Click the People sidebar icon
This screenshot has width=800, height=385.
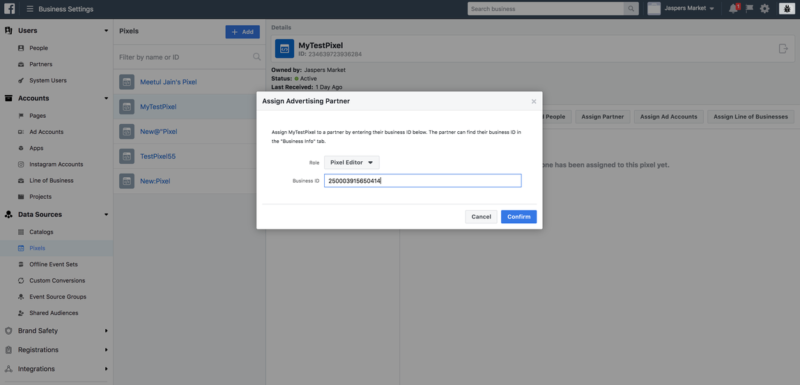point(21,48)
